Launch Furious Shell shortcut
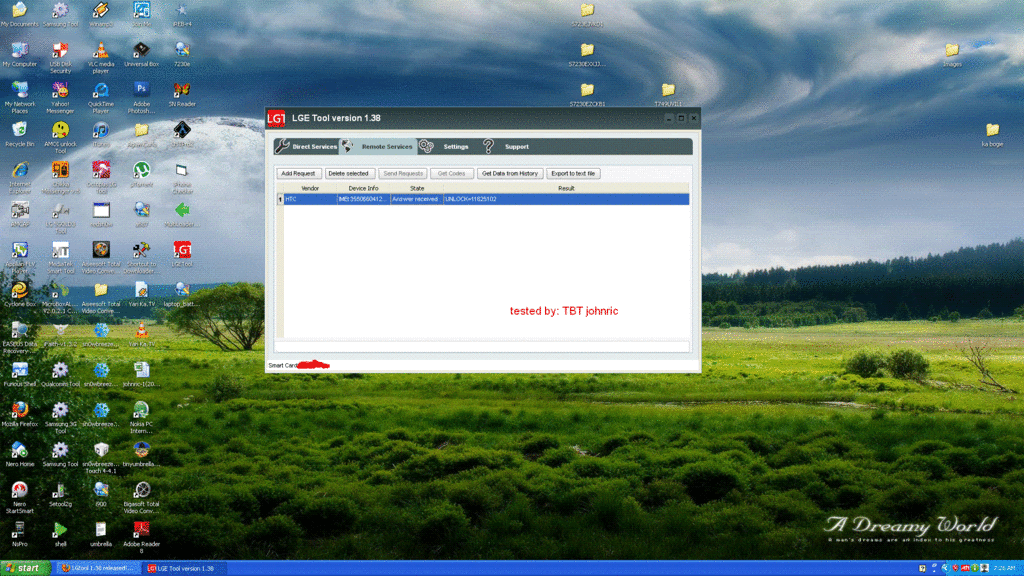Image resolution: width=1024 pixels, height=576 pixels. coord(20,374)
